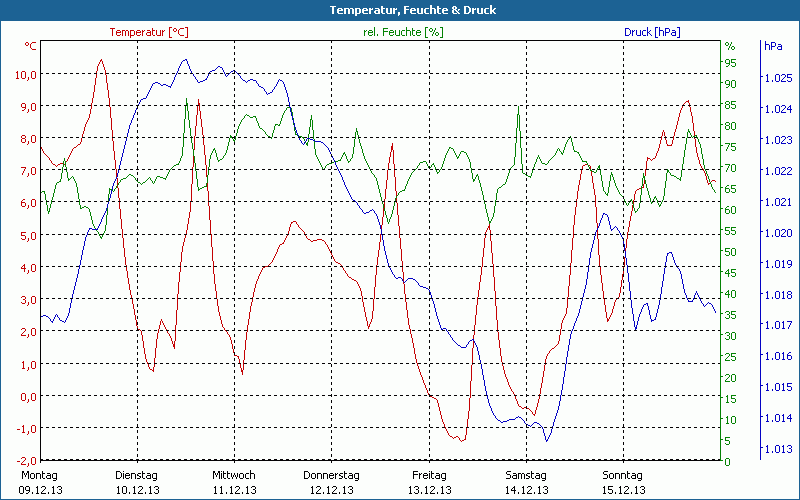Click the '1.014' pressure axis value

[778, 418]
